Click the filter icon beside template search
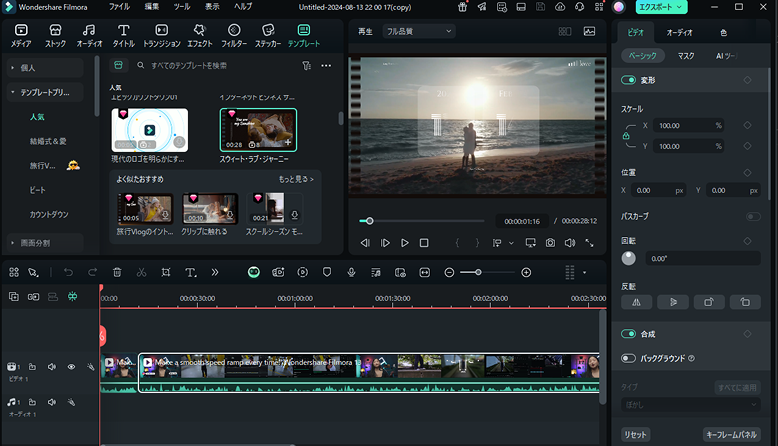The image size is (778, 446). (307, 65)
